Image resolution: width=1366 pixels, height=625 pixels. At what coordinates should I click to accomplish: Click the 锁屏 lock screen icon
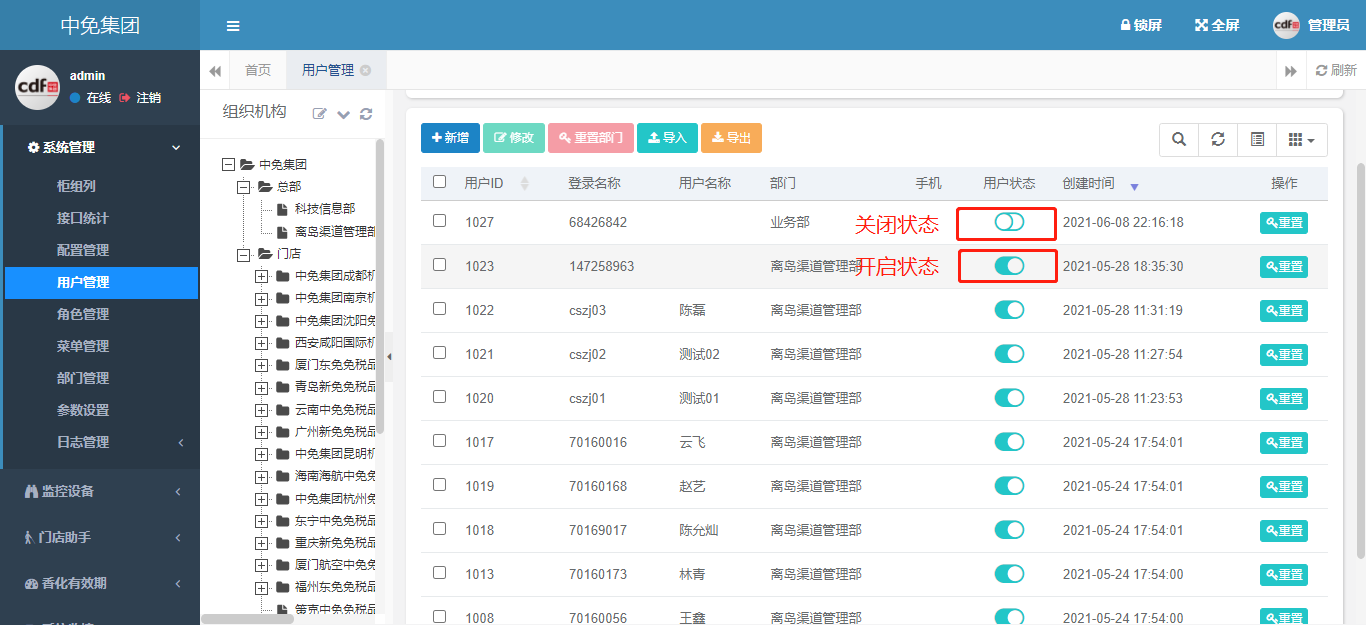(x=1126, y=25)
